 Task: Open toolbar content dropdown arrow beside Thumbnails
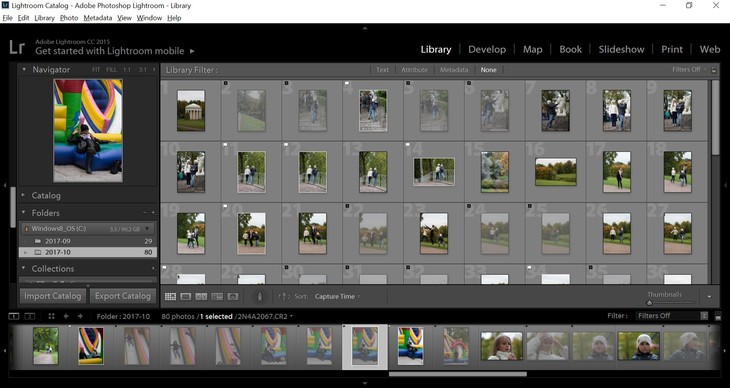(x=709, y=297)
